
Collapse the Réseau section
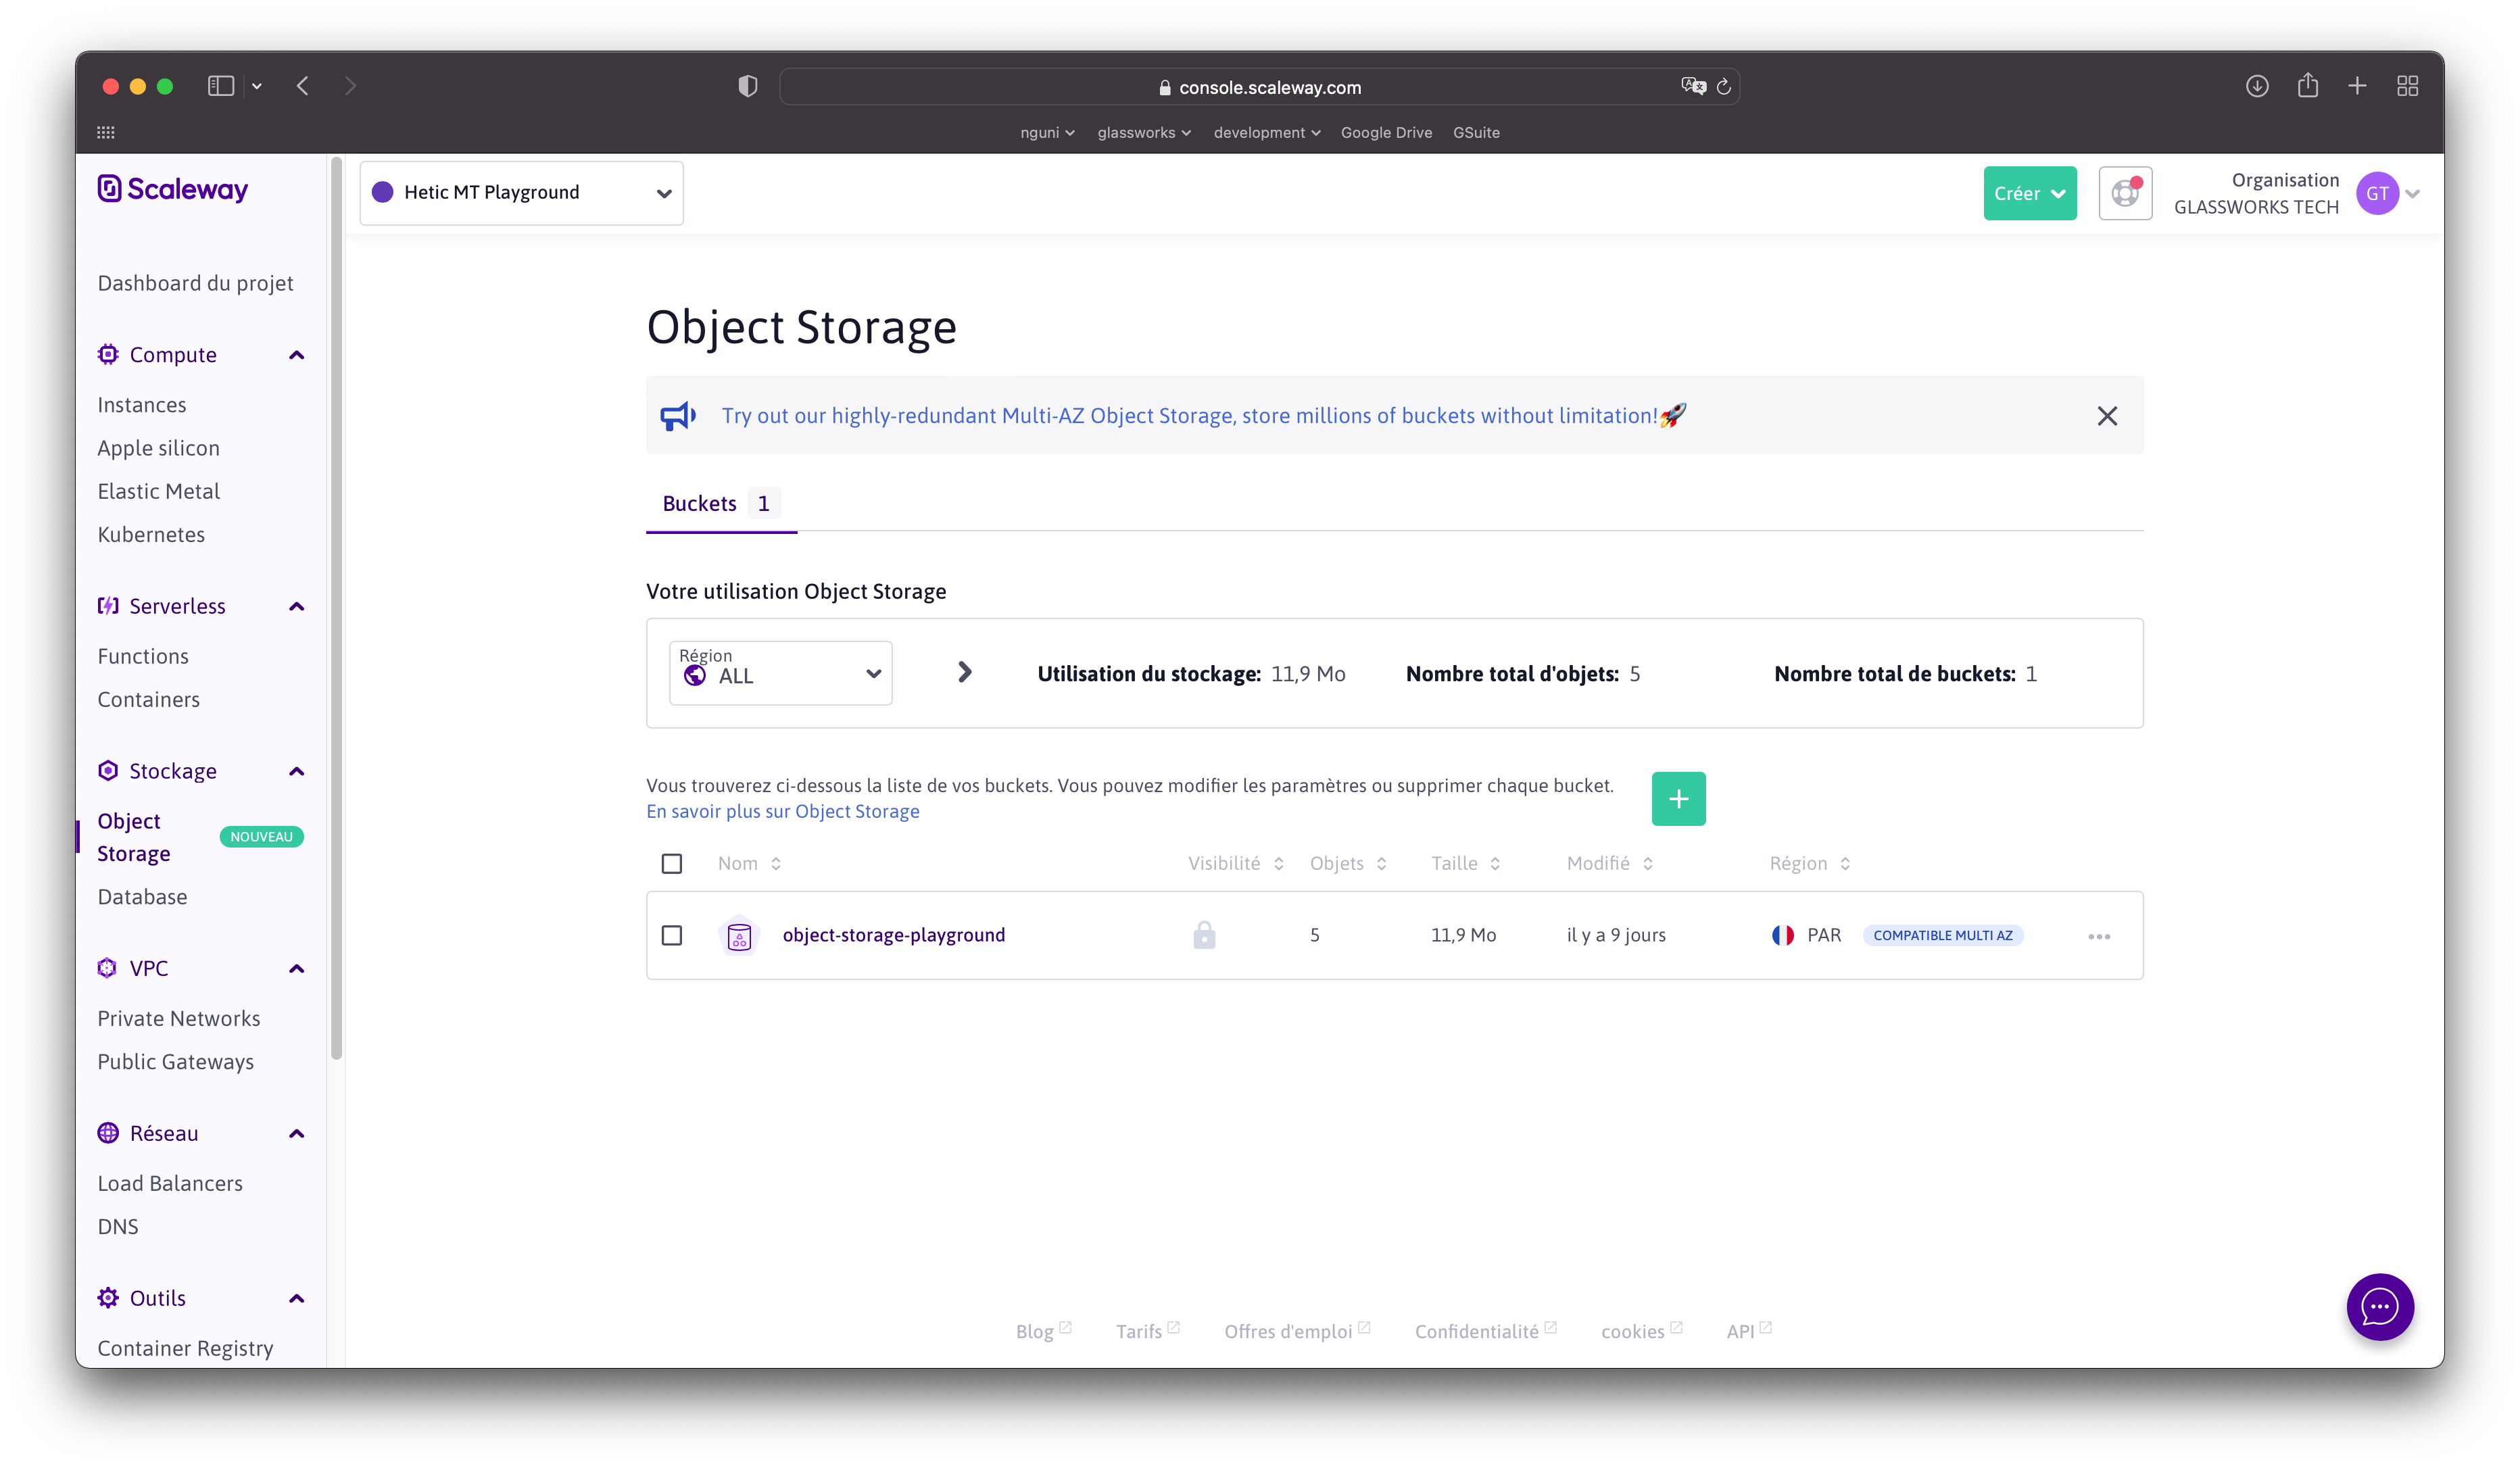(297, 1133)
